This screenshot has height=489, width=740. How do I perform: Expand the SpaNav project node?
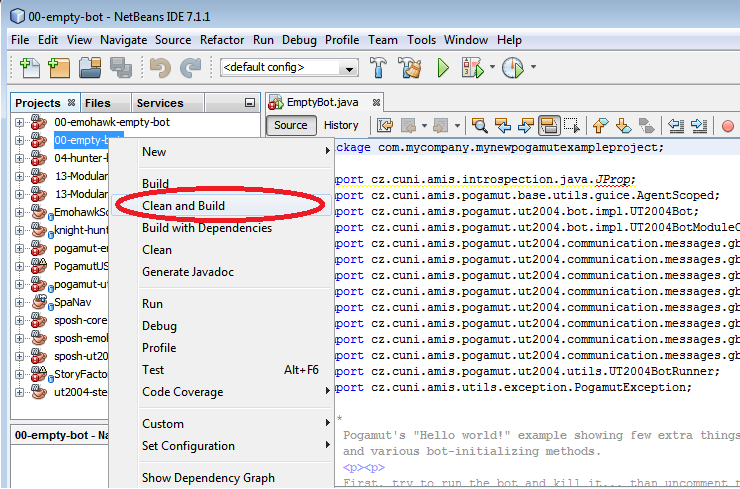pos(19,303)
